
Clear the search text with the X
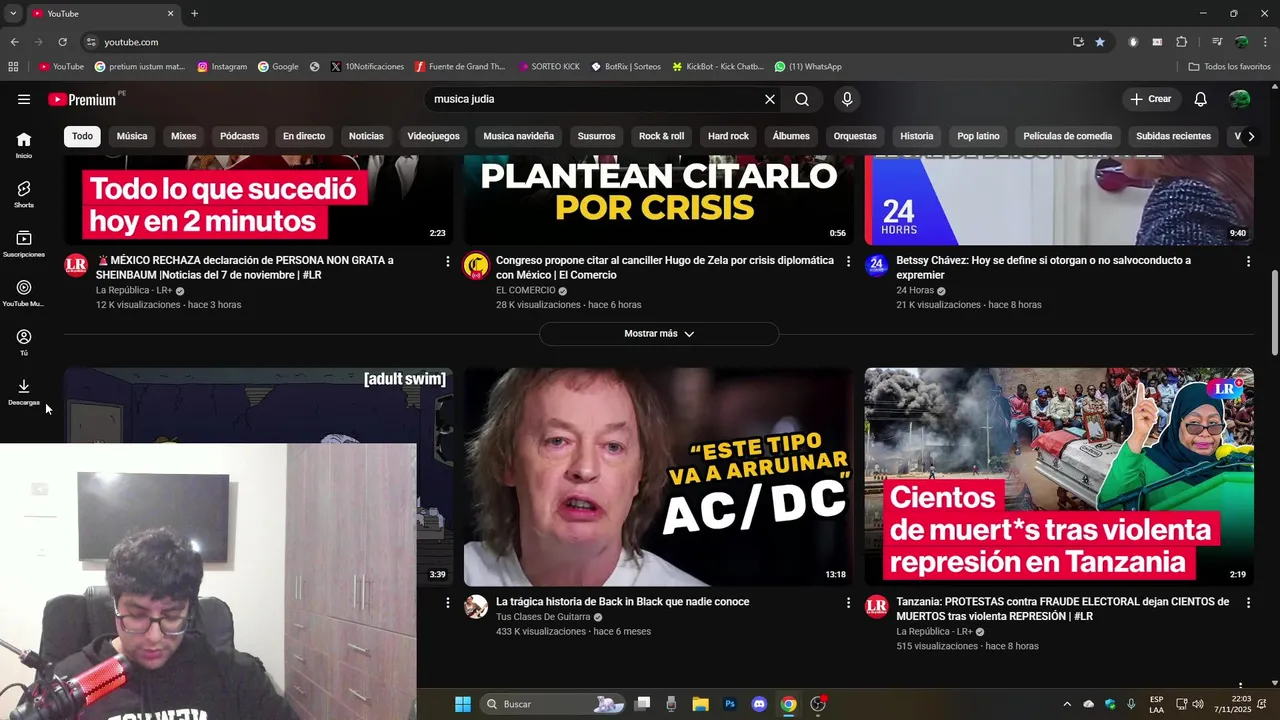click(770, 99)
